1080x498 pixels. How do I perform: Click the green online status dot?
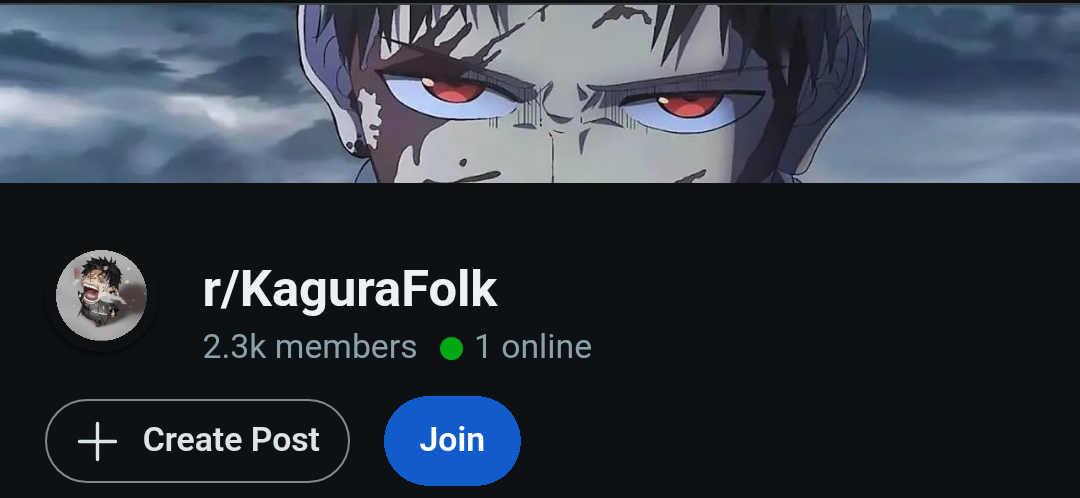click(451, 348)
